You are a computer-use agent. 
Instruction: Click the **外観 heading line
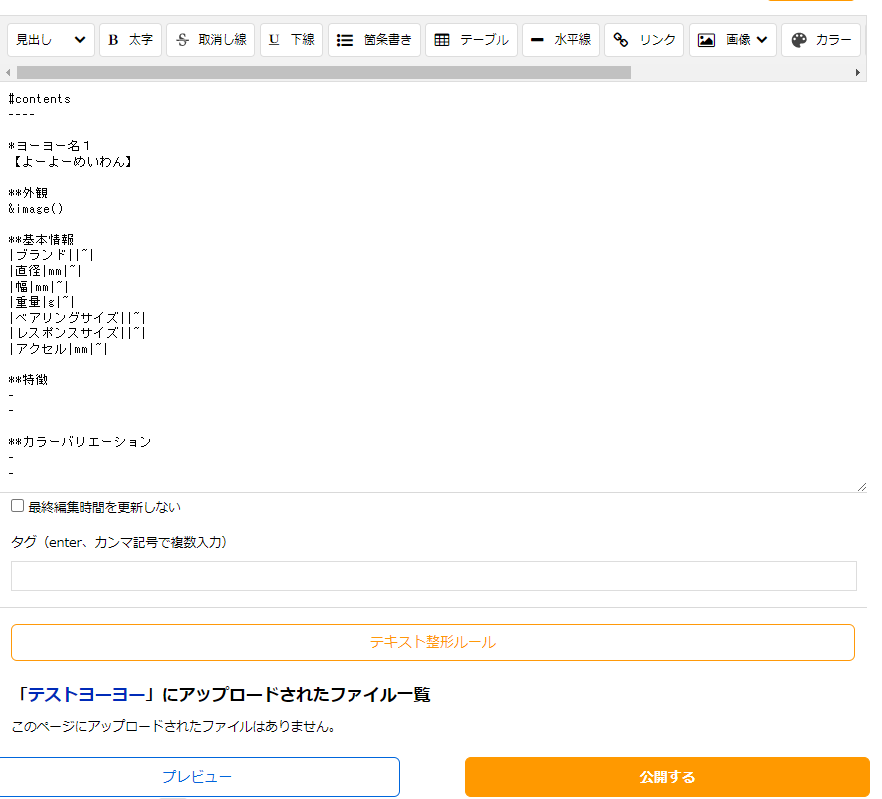tap(28, 193)
